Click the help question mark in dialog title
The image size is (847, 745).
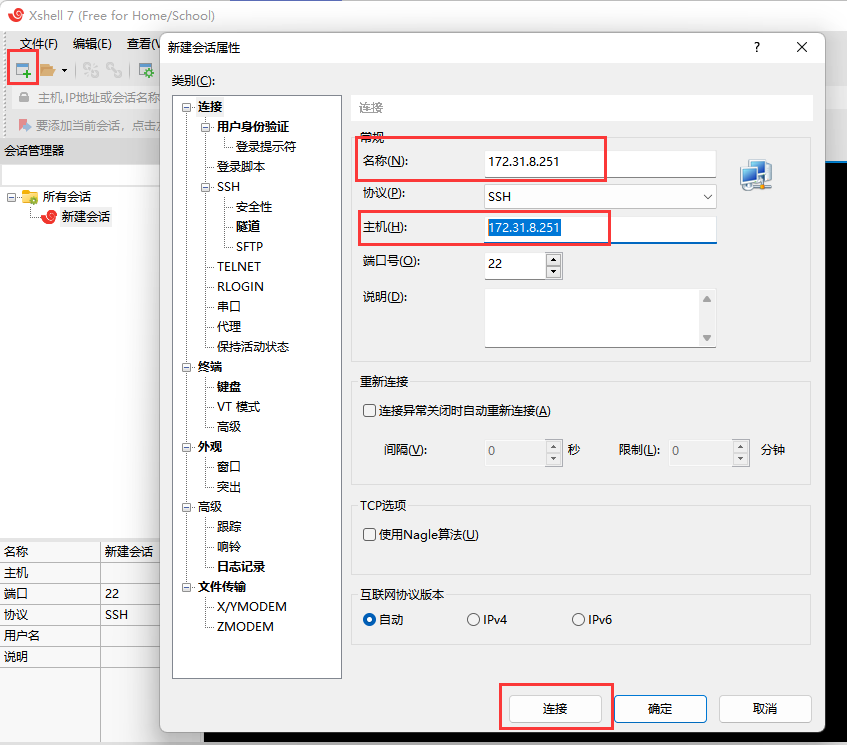coord(757,47)
